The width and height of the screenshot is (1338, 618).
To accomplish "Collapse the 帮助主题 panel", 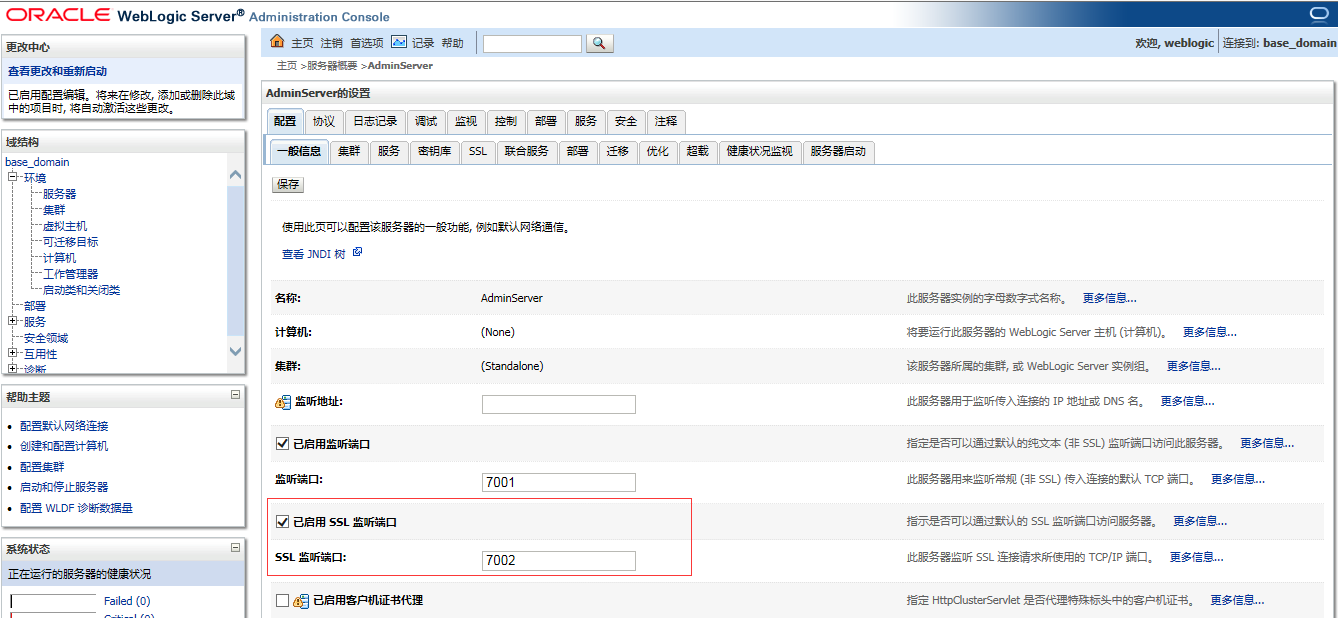I will click(x=235, y=395).
